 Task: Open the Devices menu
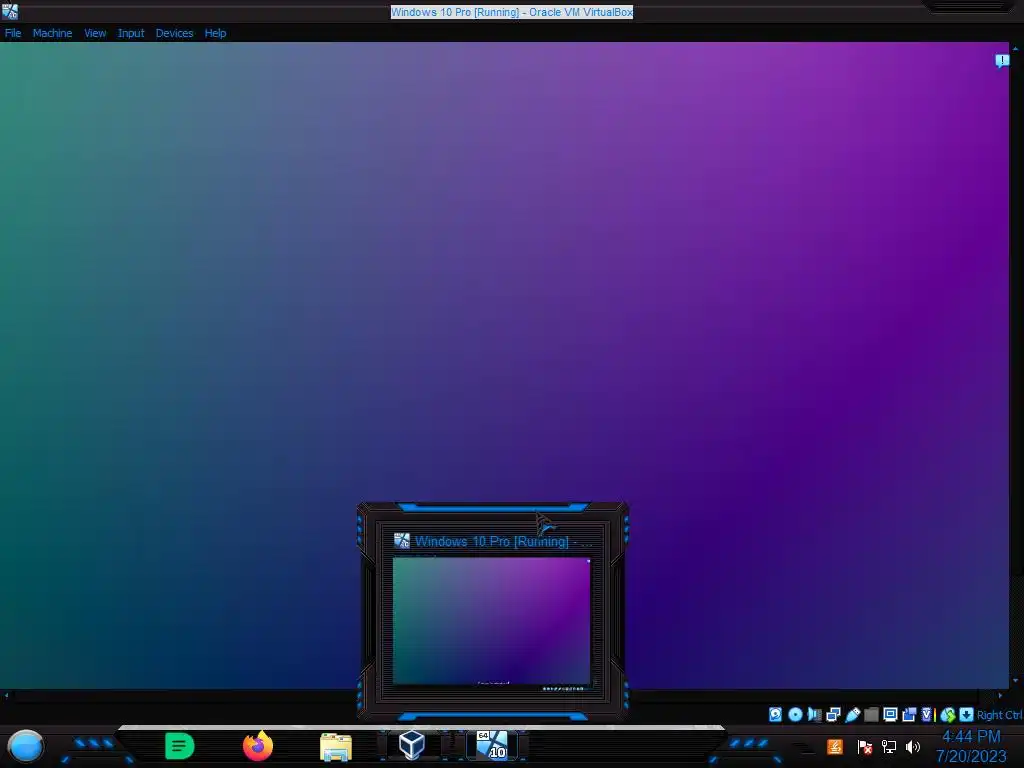(x=174, y=33)
